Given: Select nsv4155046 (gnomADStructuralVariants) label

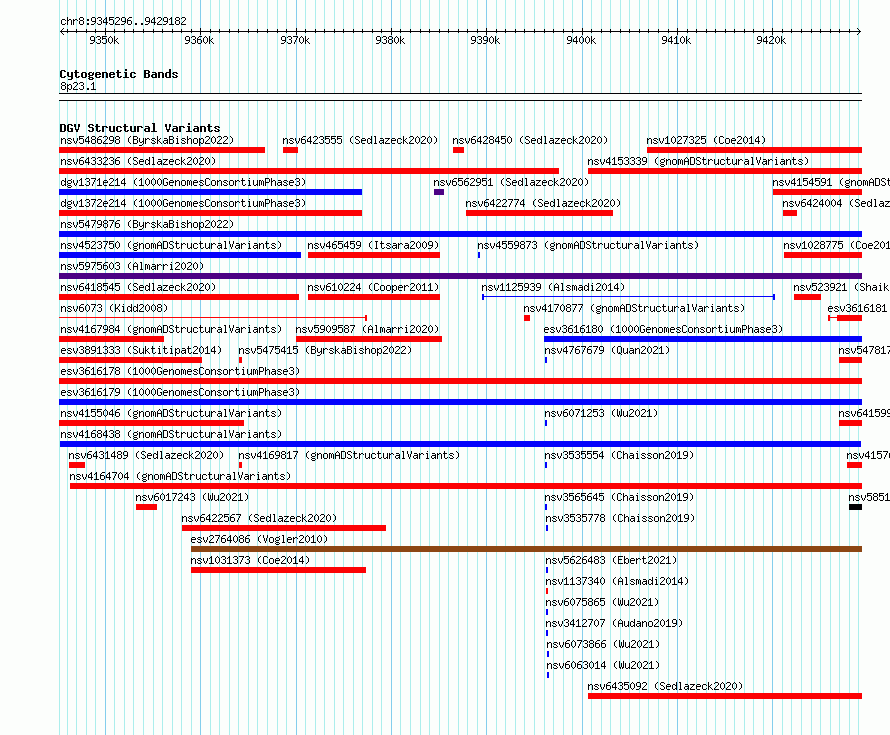Looking at the screenshot, I should click(171, 413).
